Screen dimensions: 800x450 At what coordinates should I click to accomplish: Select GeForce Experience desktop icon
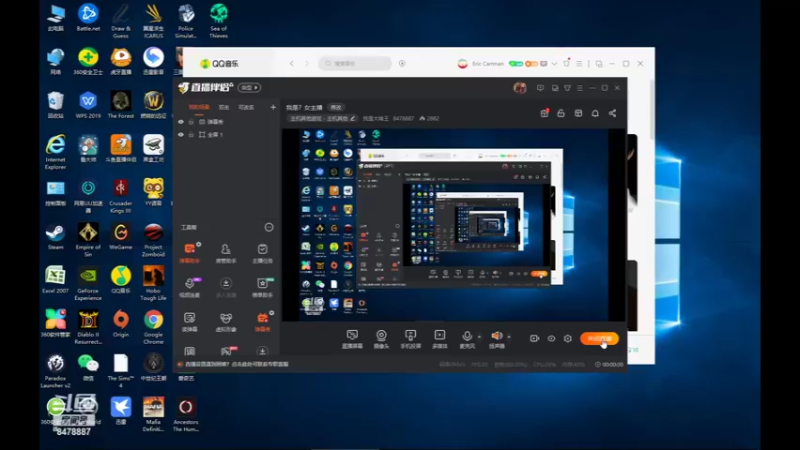coord(88,284)
